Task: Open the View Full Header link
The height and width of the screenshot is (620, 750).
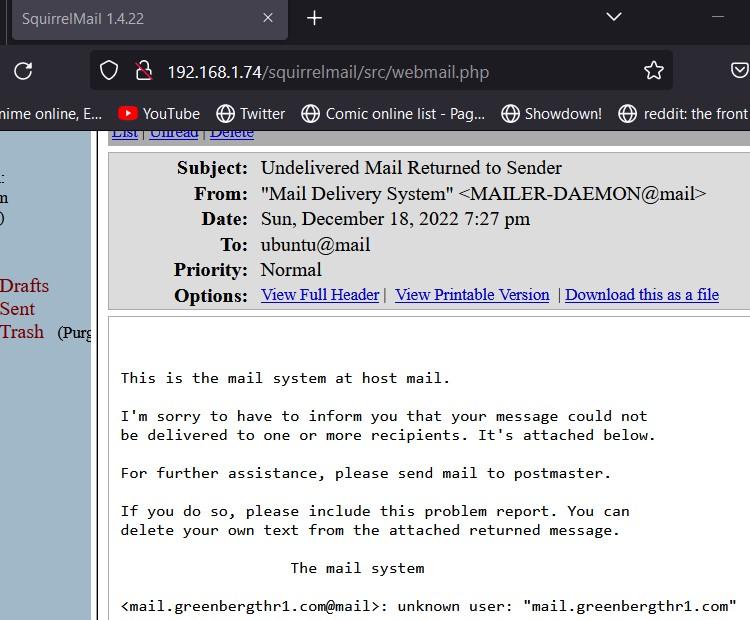Action: click(320, 295)
